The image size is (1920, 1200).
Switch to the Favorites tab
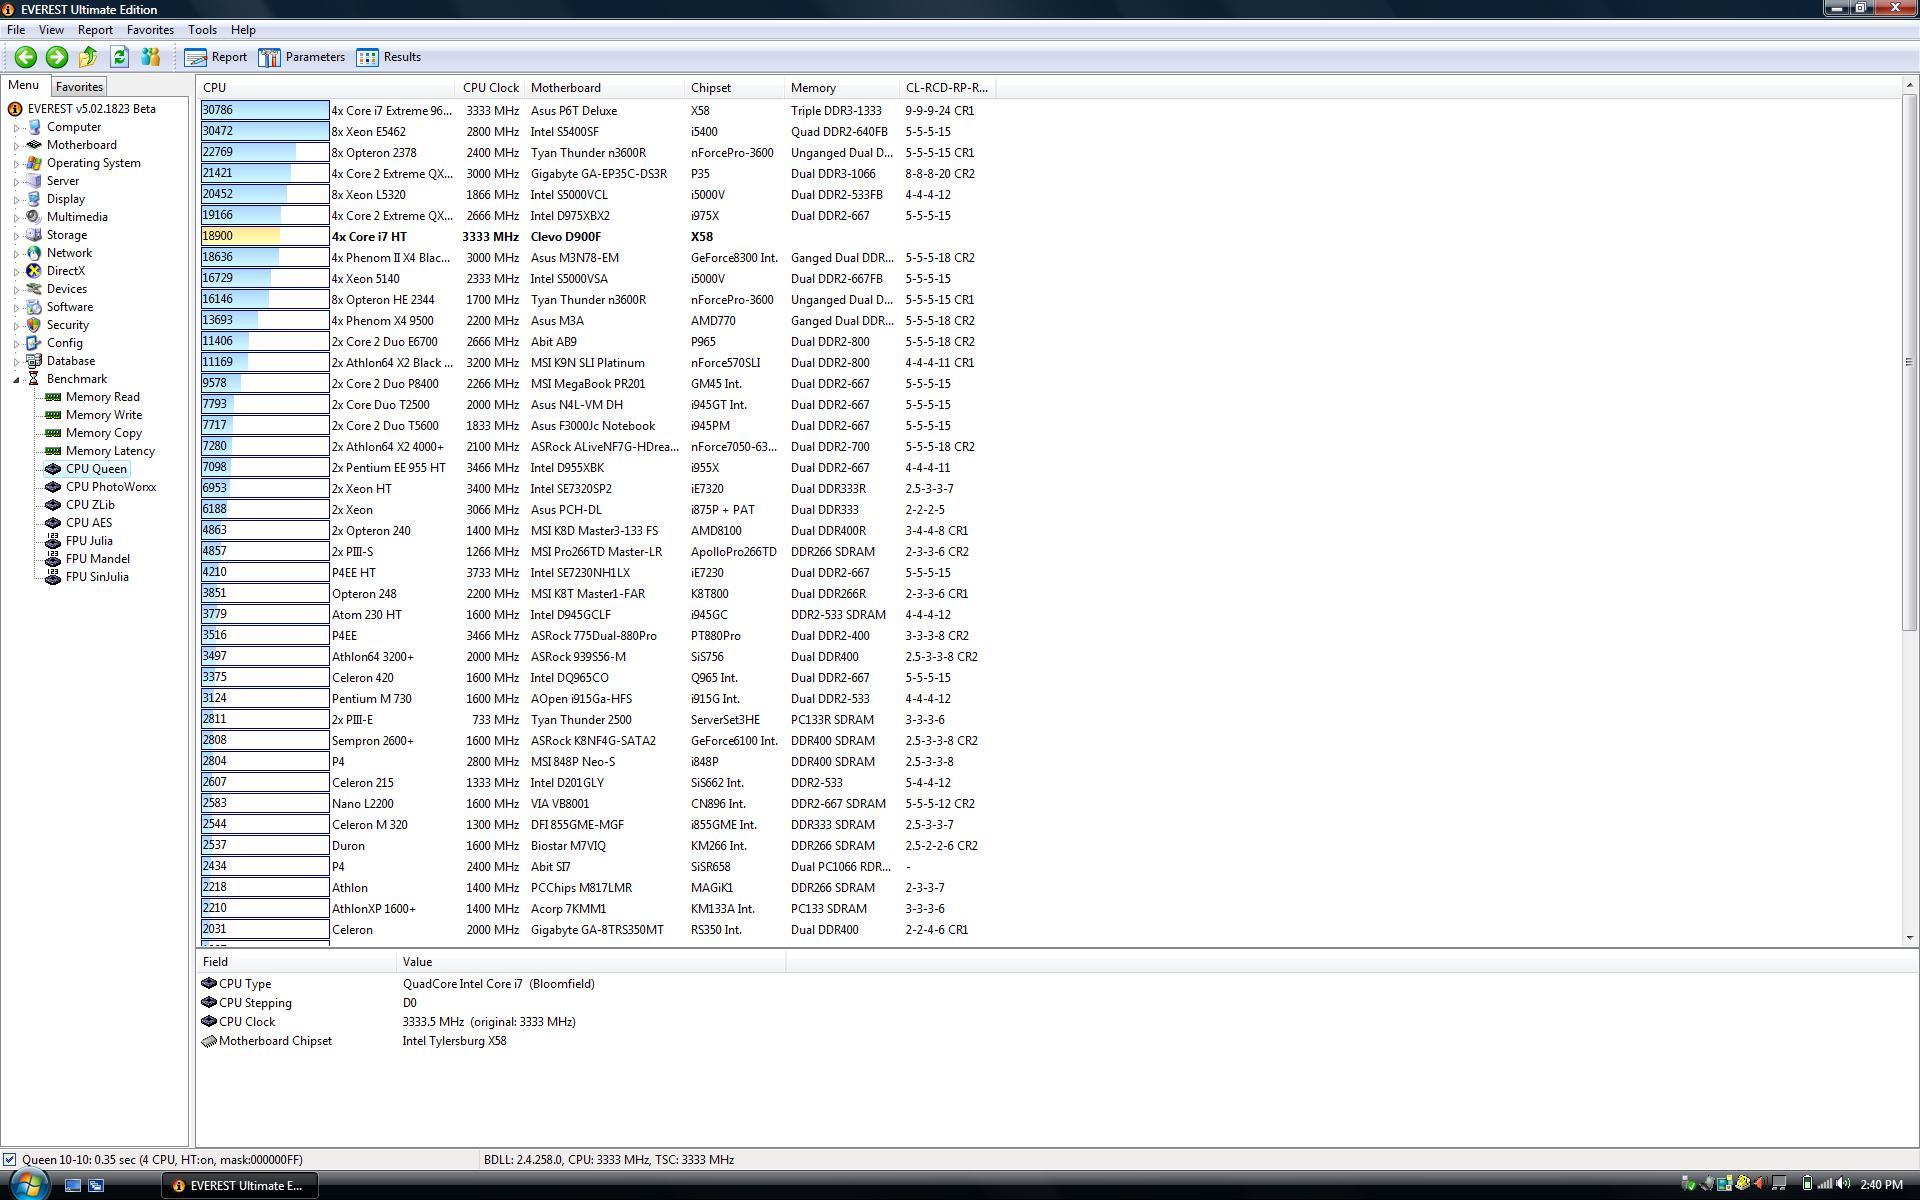[79, 87]
